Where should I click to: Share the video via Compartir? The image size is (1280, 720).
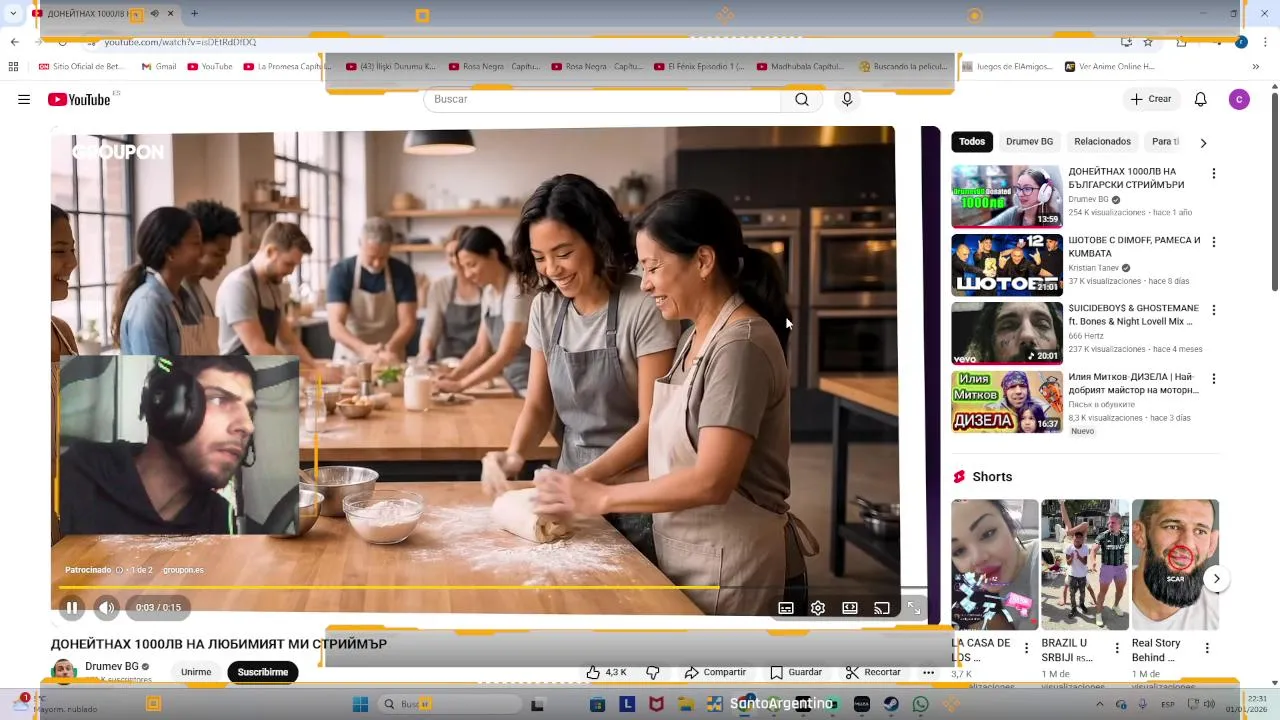point(715,672)
